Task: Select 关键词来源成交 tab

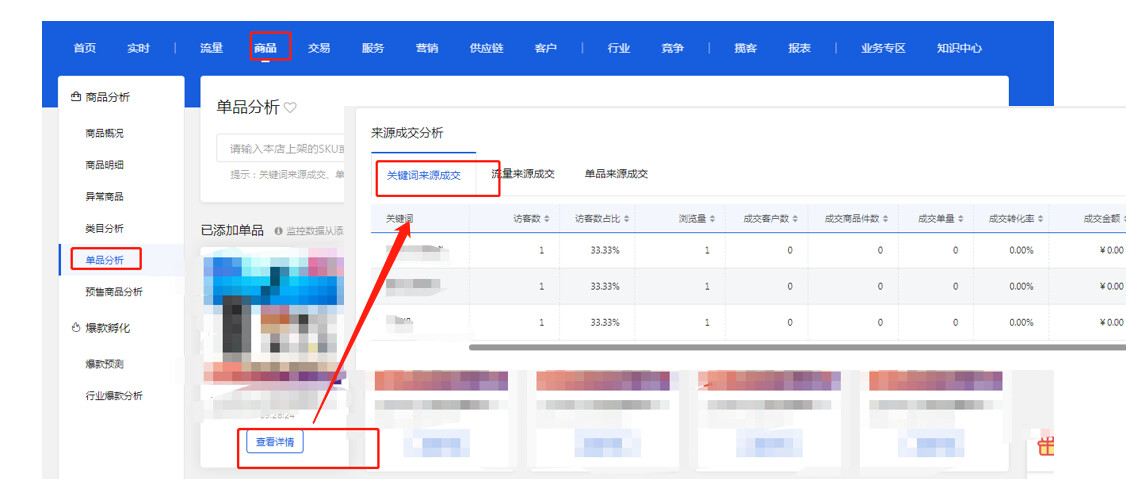Action: pos(423,176)
